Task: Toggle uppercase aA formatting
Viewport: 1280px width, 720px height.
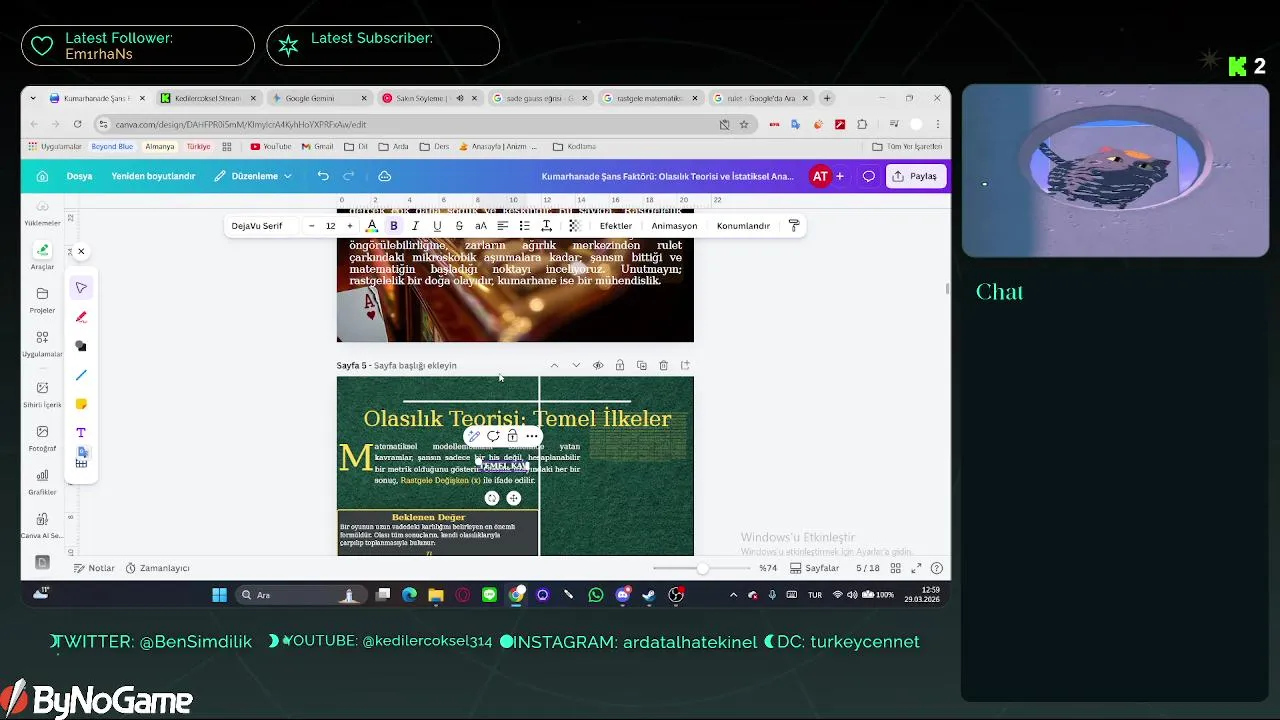Action: pyautogui.click(x=481, y=226)
